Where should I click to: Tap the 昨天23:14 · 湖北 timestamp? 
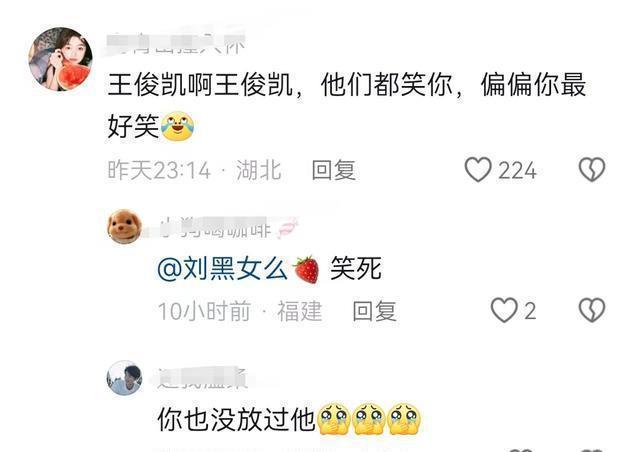[195, 170]
